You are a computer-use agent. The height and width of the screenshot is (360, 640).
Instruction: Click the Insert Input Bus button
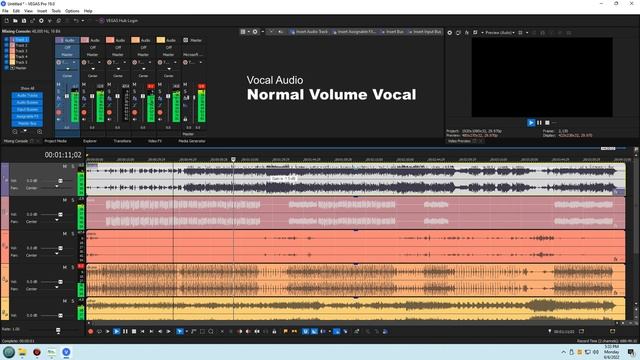[x=424, y=32]
